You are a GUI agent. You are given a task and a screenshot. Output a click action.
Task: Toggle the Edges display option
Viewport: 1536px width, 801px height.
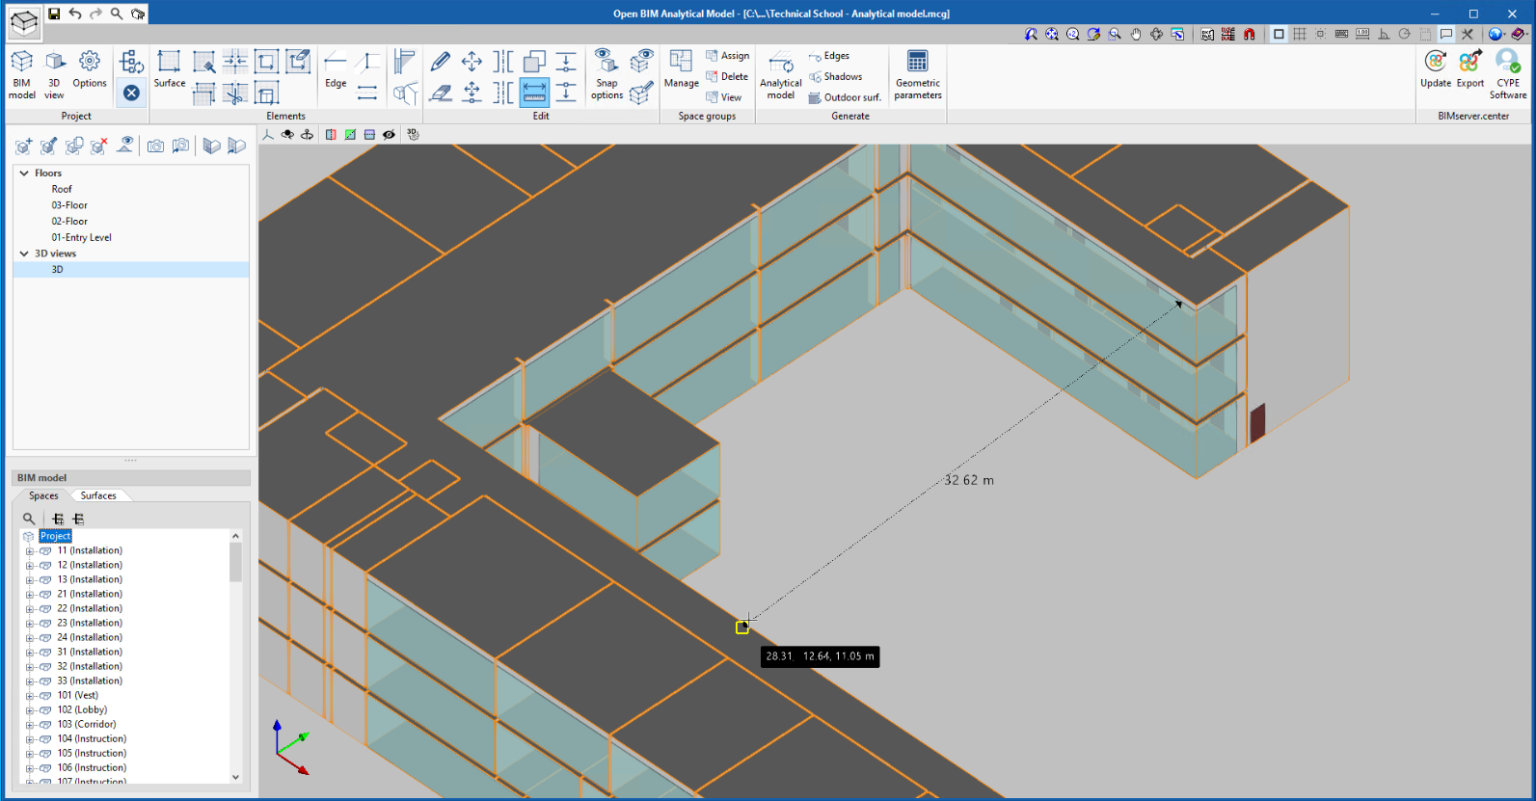click(x=834, y=55)
